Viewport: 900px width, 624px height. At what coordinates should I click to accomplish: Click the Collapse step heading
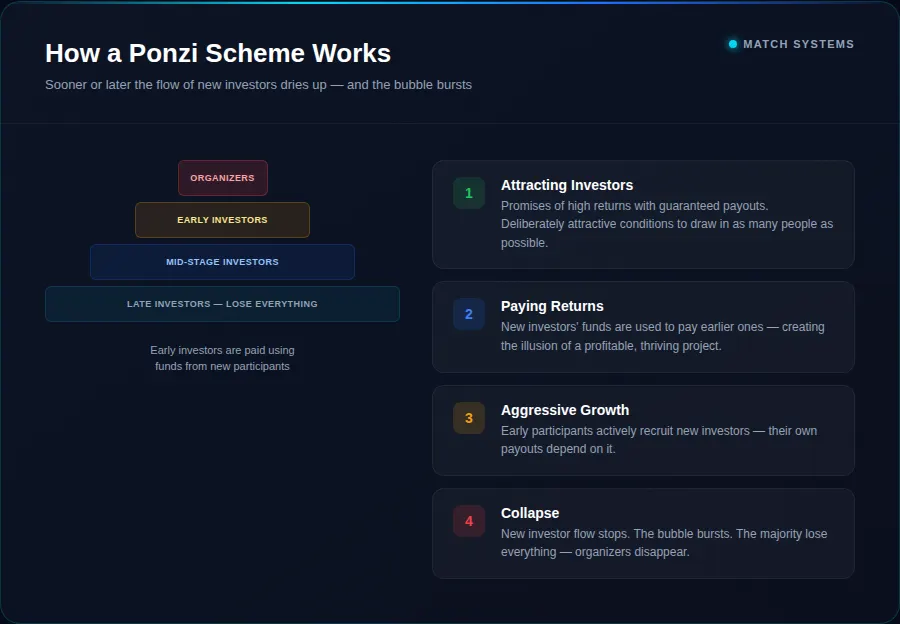click(x=530, y=513)
